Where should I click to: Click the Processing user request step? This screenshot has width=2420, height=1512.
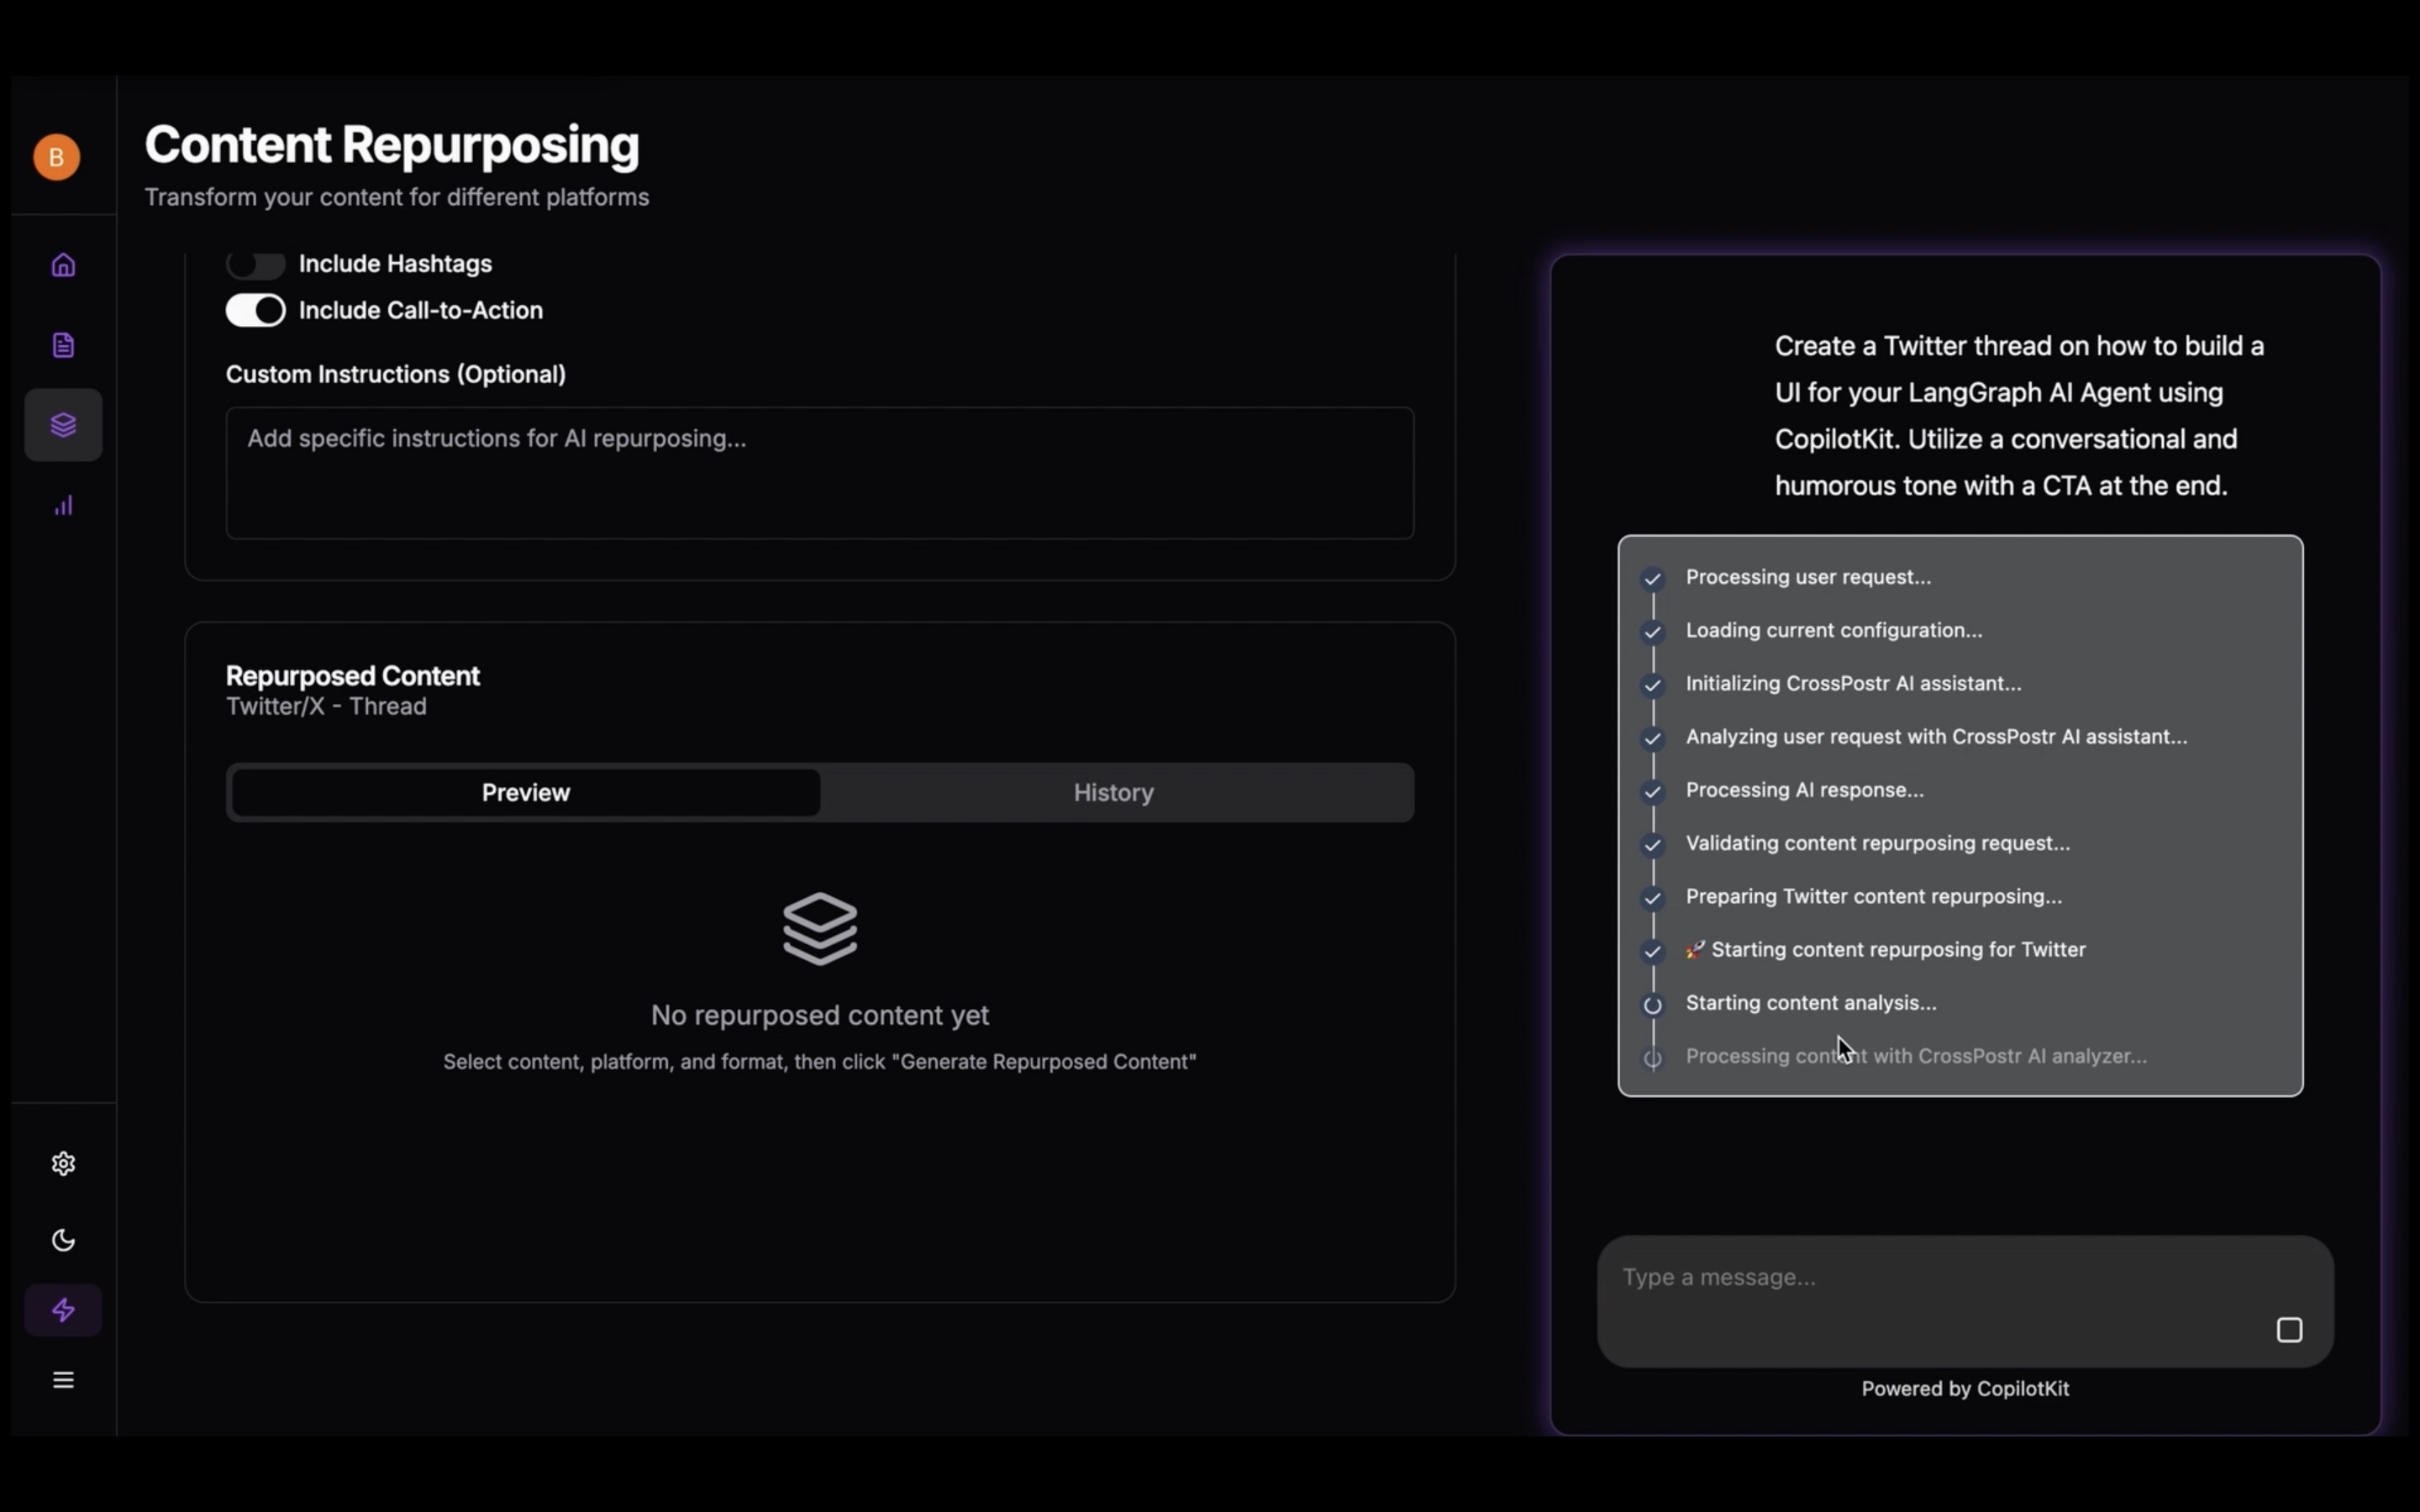click(1807, 577)
